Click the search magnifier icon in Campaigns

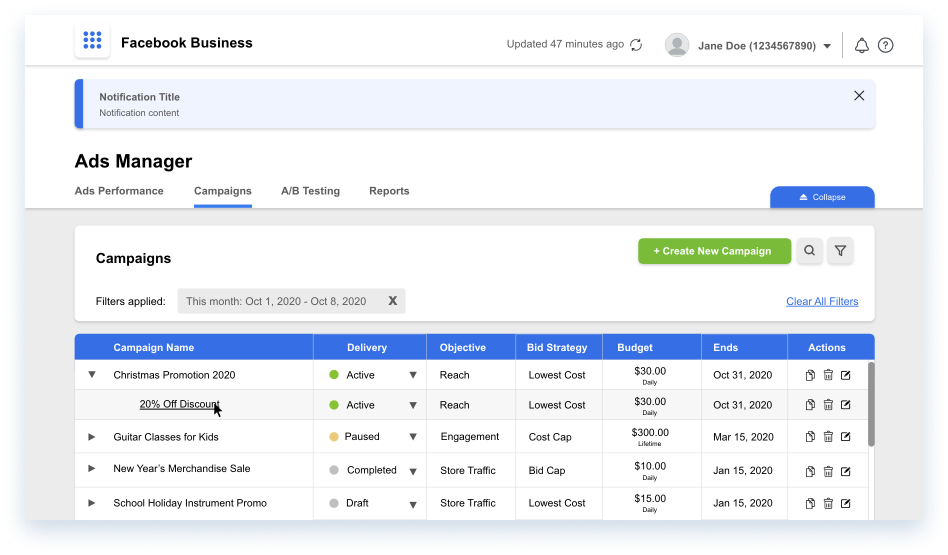pos(809,251)
